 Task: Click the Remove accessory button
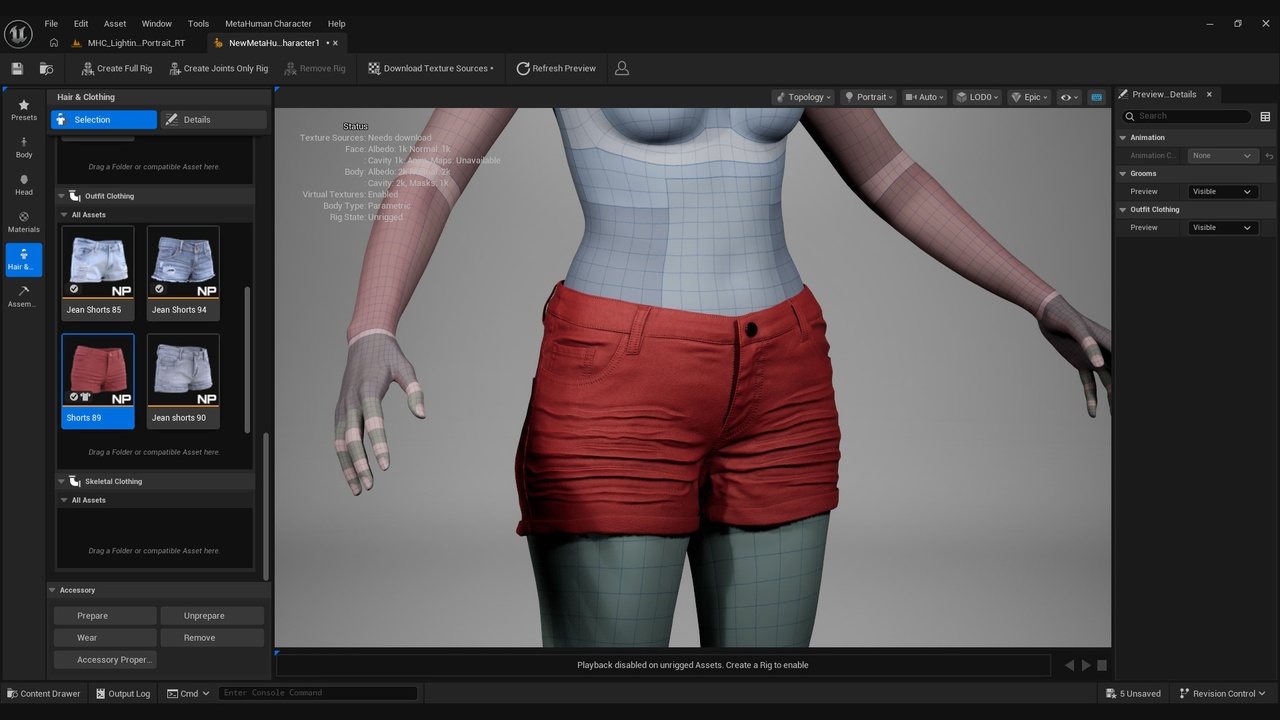click(x=212, y=637)
